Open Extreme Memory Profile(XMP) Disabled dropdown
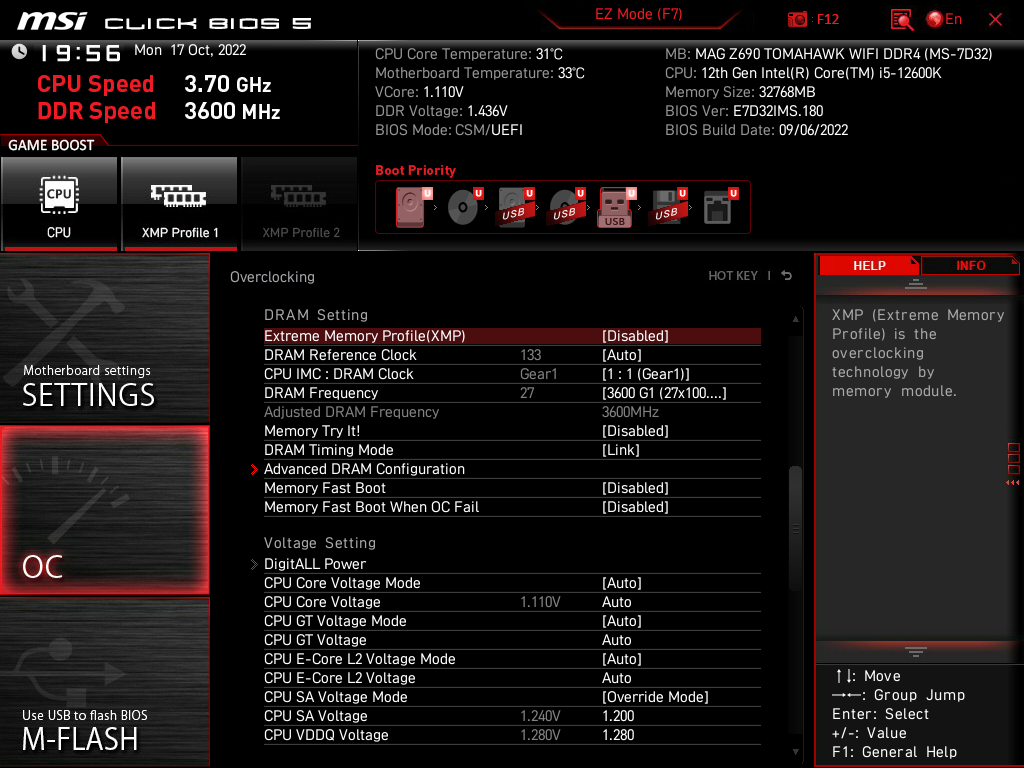This screenshot has height=768, width=1024. [635, 336]
